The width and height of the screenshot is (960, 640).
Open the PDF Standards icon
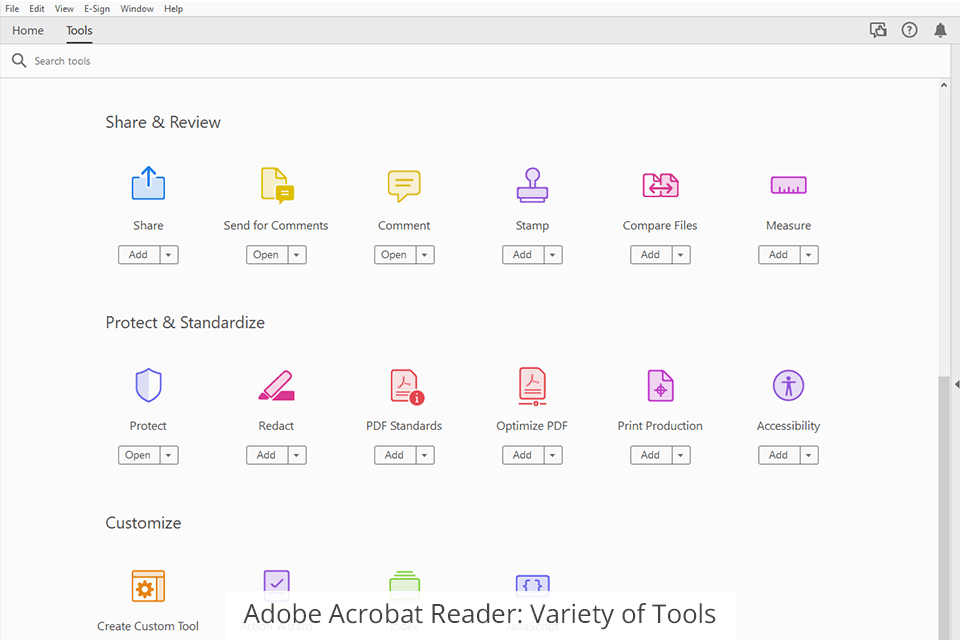pyautogui.click(x=407, y=386)
